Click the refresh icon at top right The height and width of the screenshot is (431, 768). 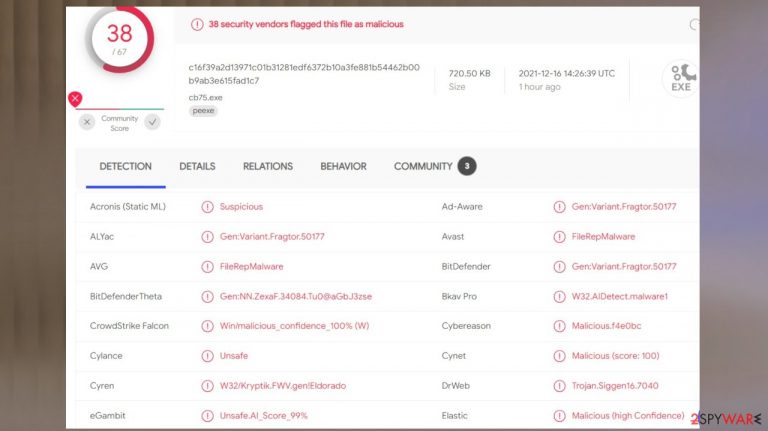click(694, 24)
